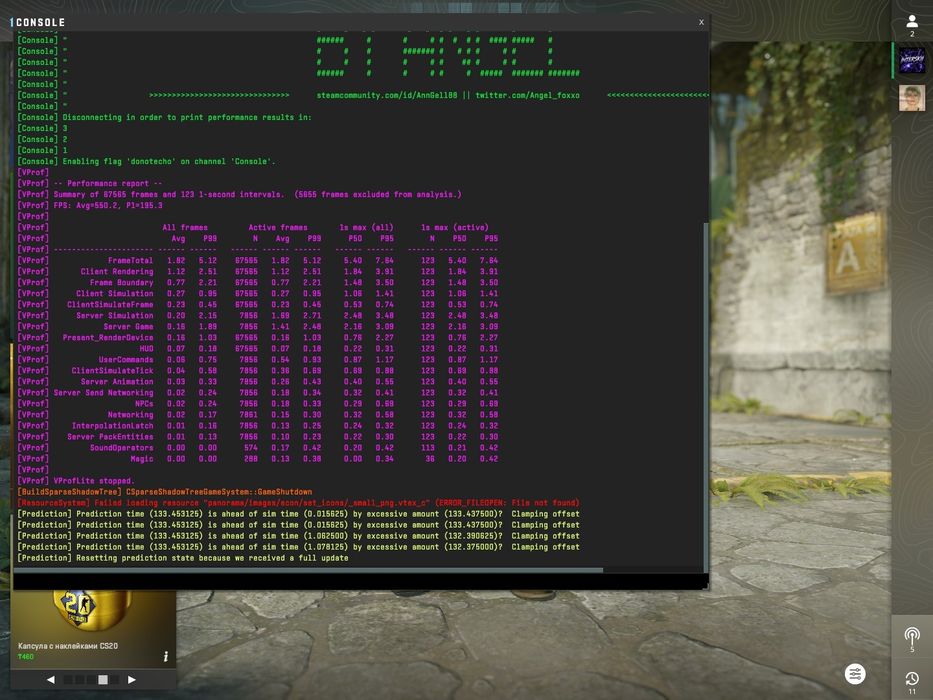Click the blue purple friend avatar

click(912, 61)
